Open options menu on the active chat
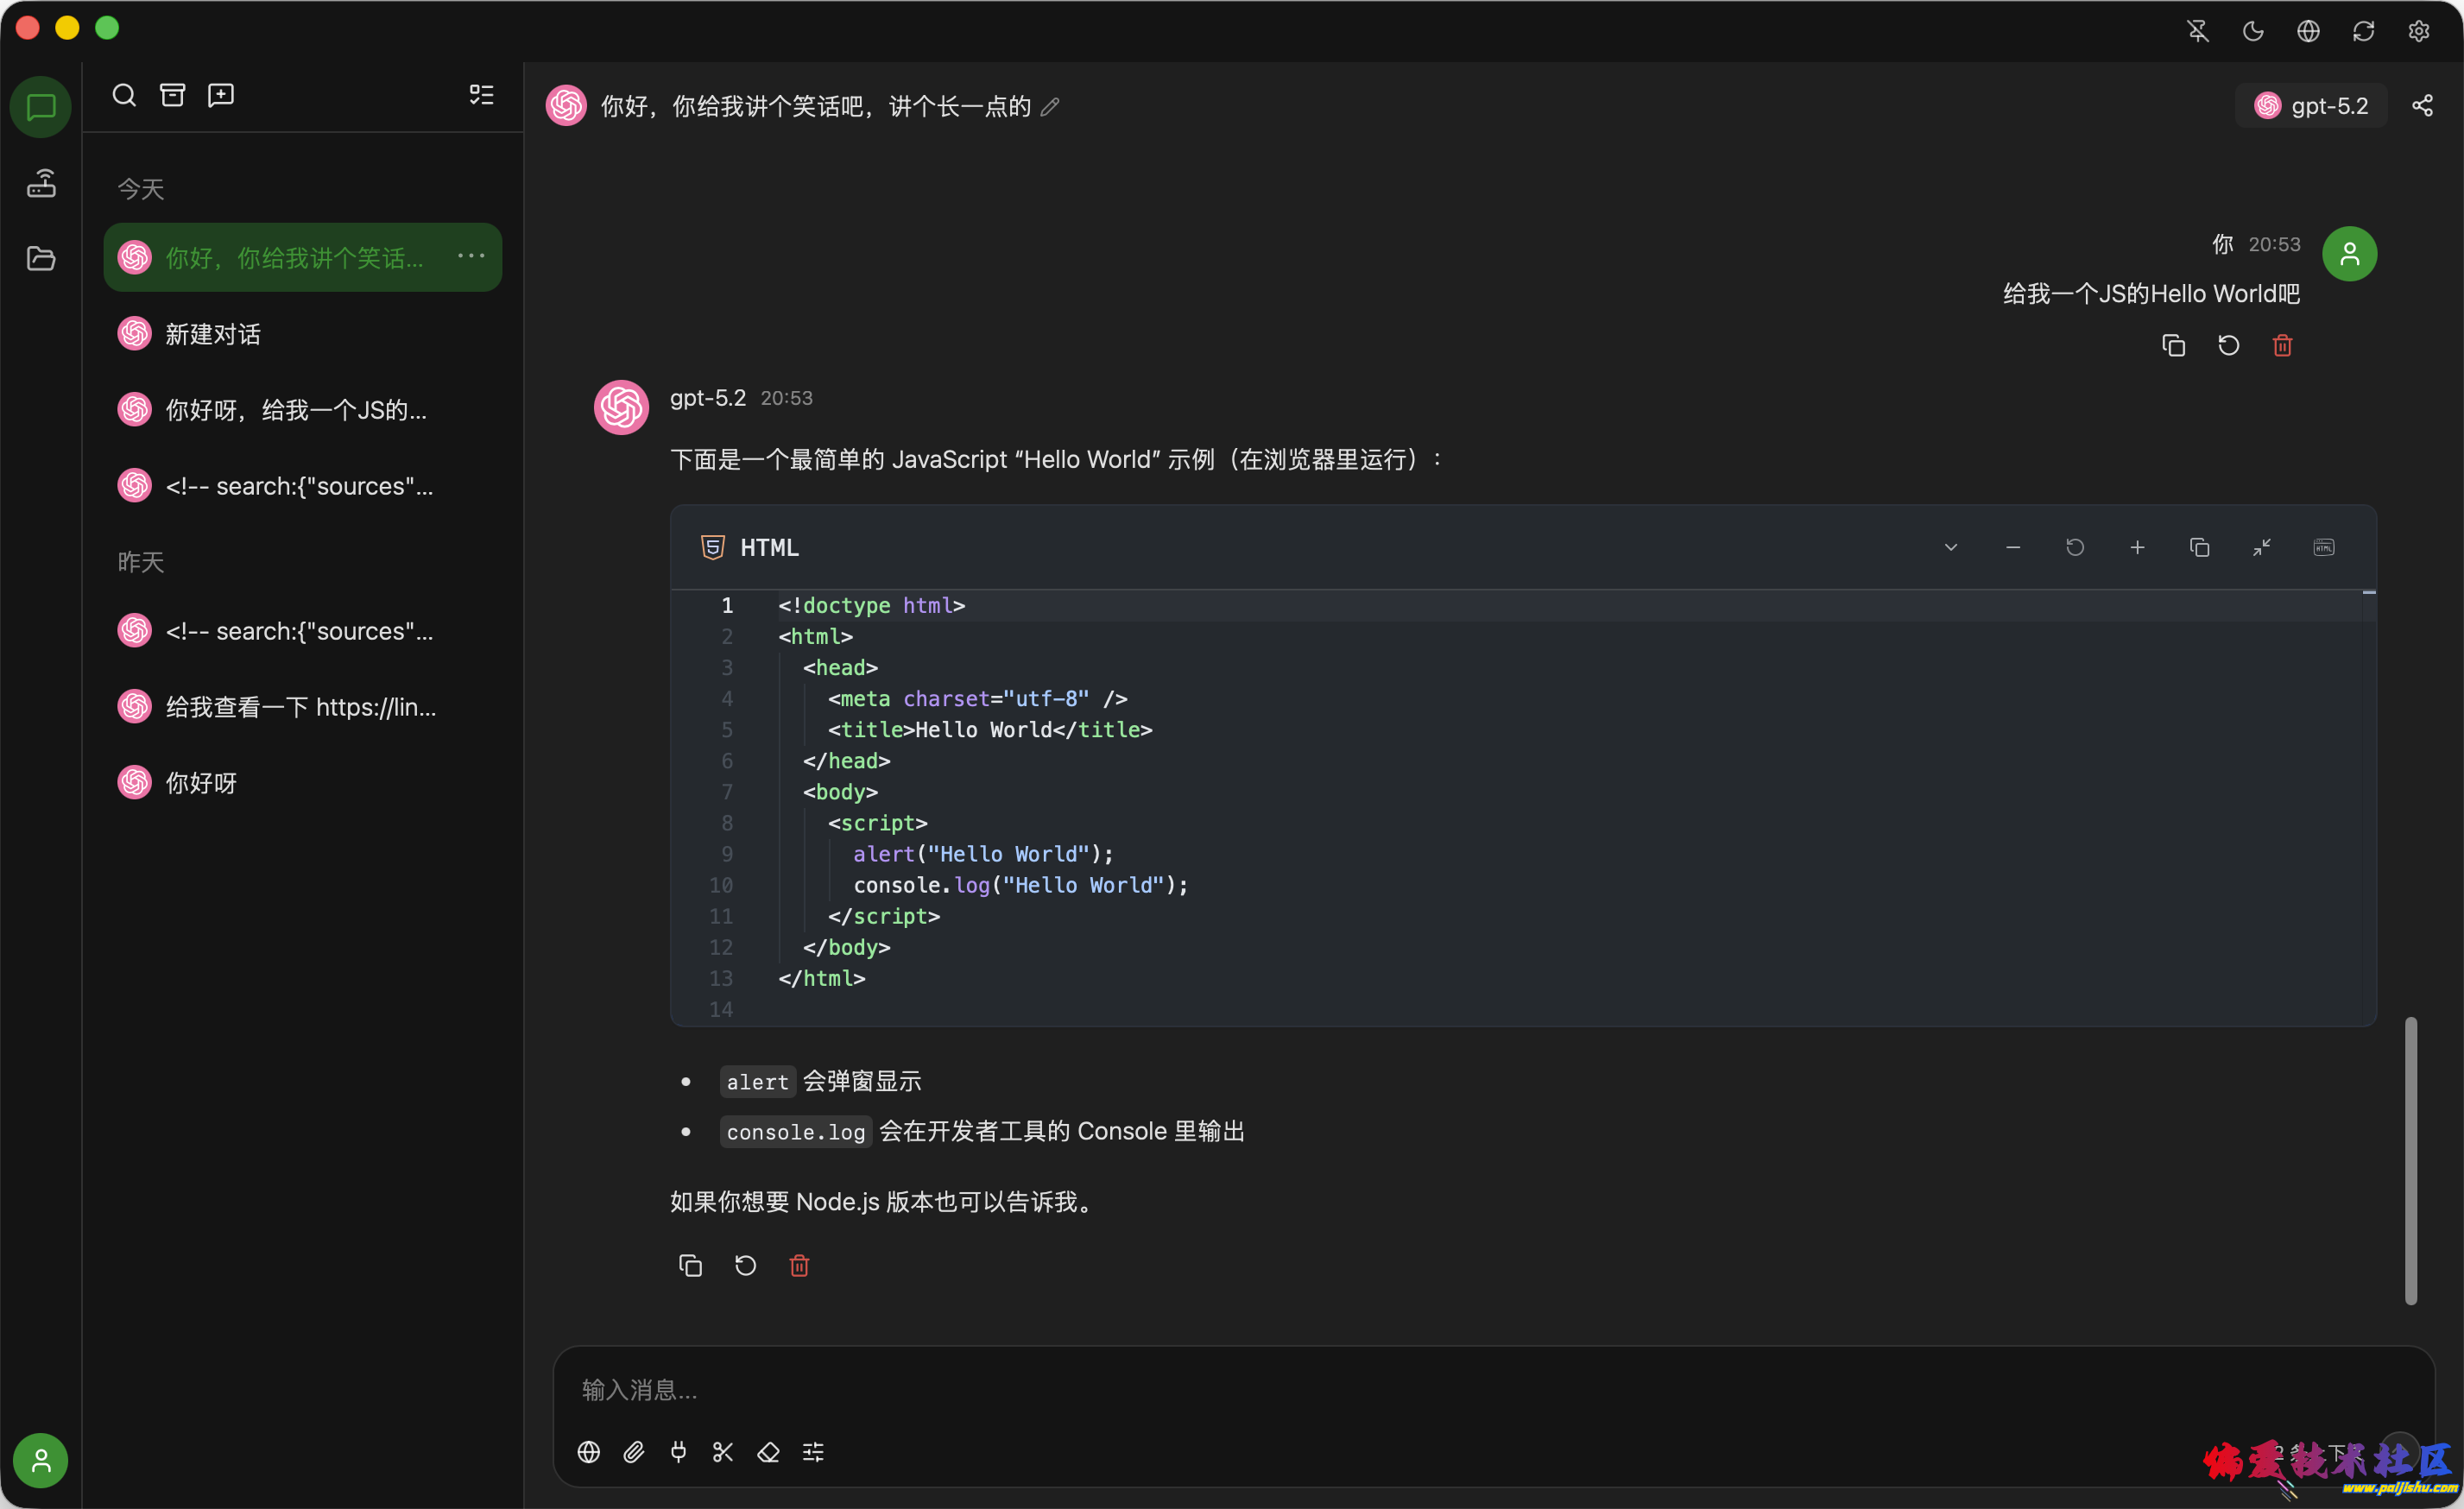This screenshot has height=1509, width=2464. (470, 256)
